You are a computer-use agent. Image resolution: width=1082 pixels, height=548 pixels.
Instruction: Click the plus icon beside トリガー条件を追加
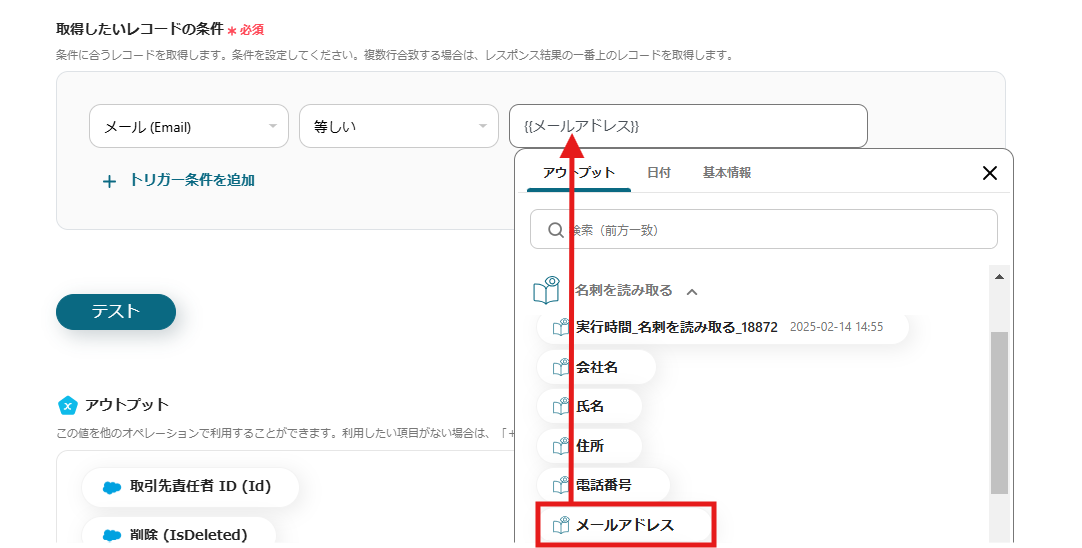[109, 182]
